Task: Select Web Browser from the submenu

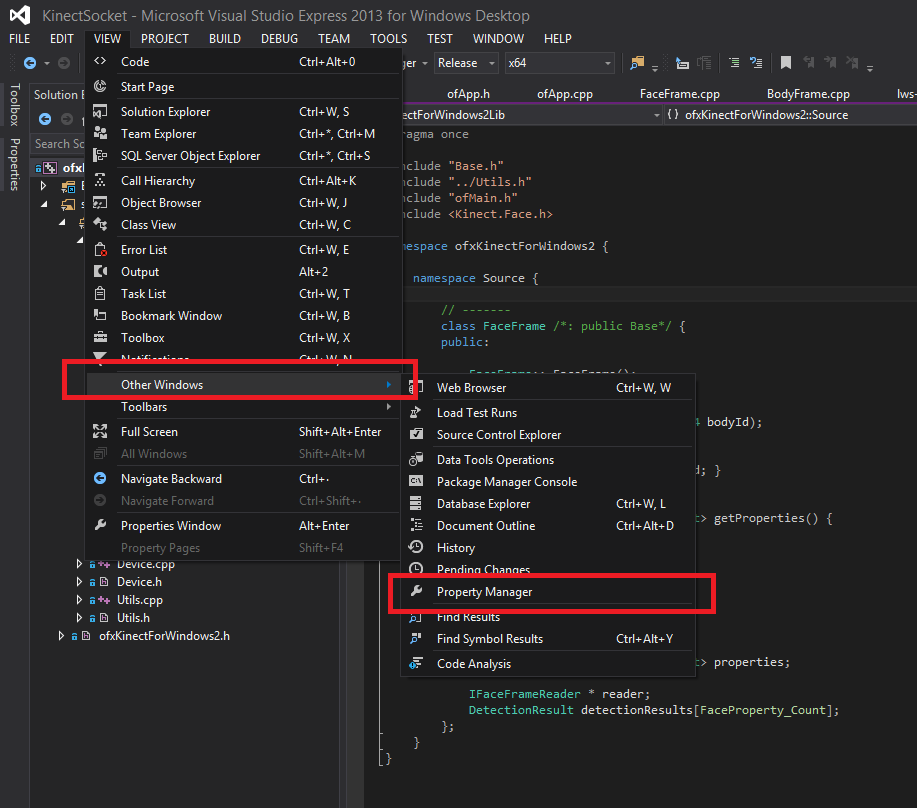Action: (x=549, y=388)
